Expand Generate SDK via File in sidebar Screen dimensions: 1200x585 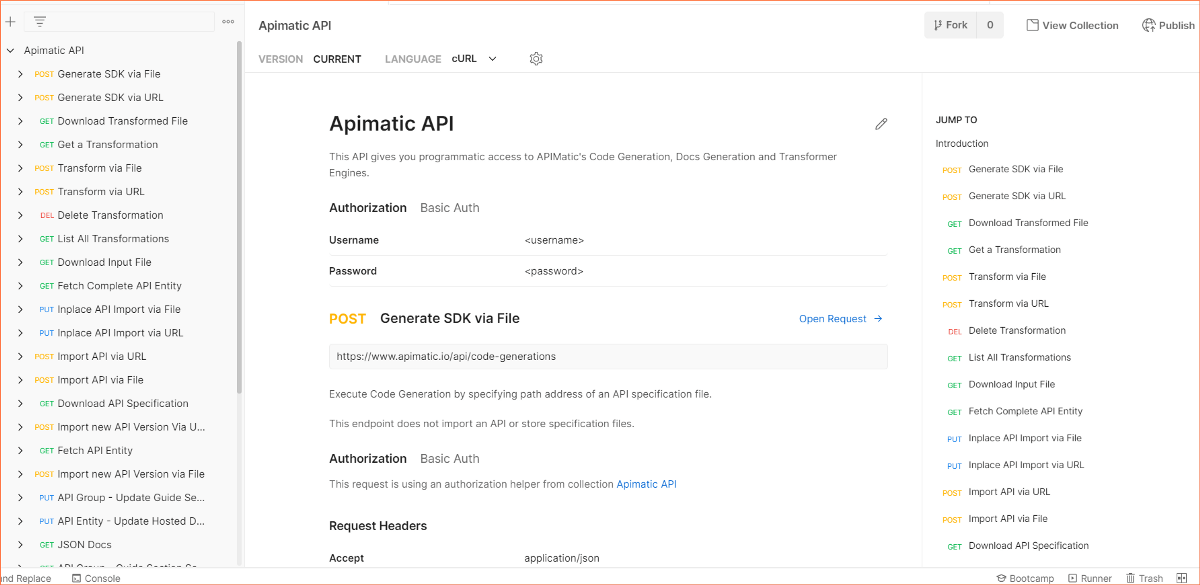click(x=20, y=74)
